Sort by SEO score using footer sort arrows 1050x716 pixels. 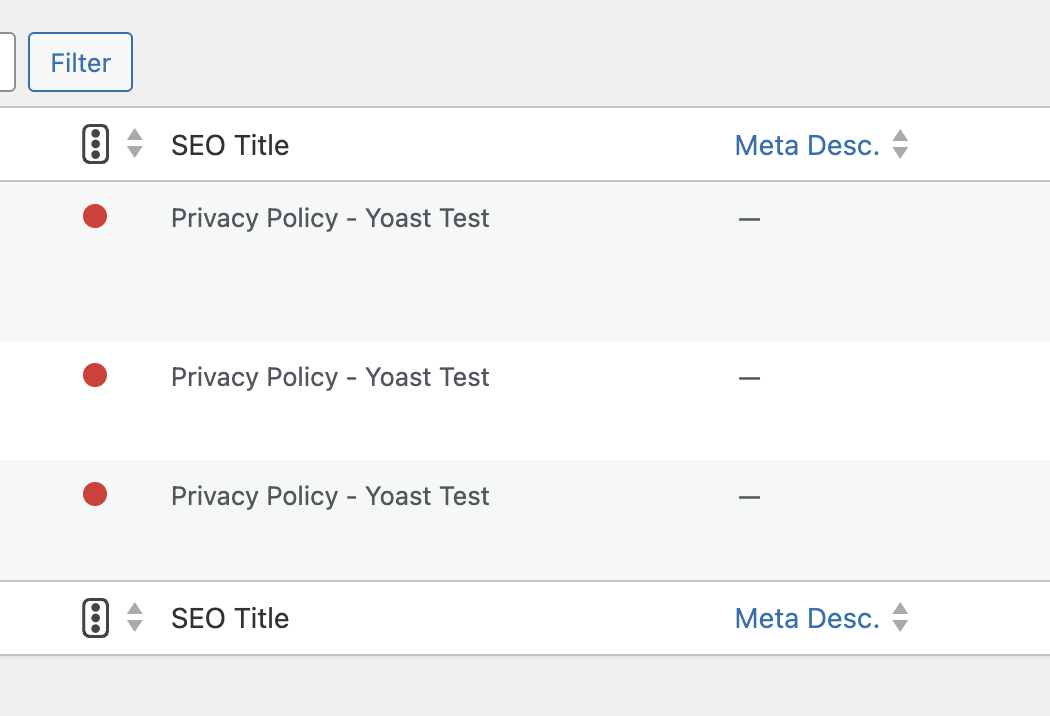click(135, 617)
